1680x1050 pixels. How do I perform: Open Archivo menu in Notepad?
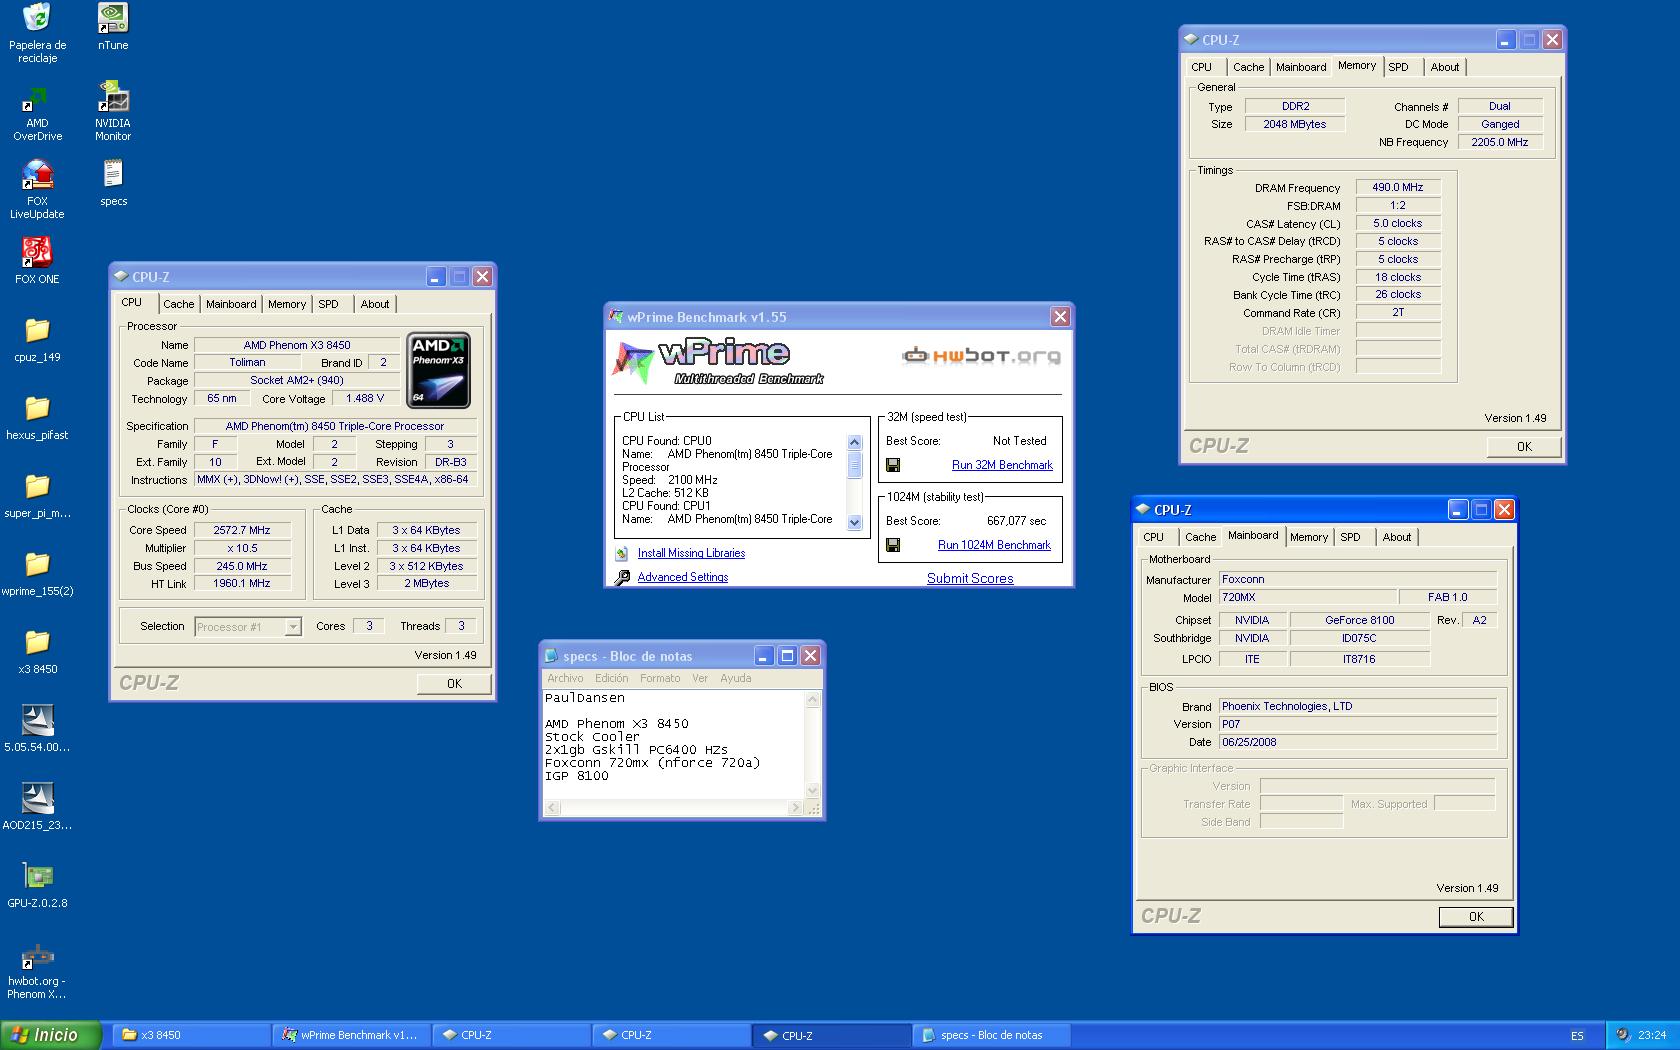[565, 678]
